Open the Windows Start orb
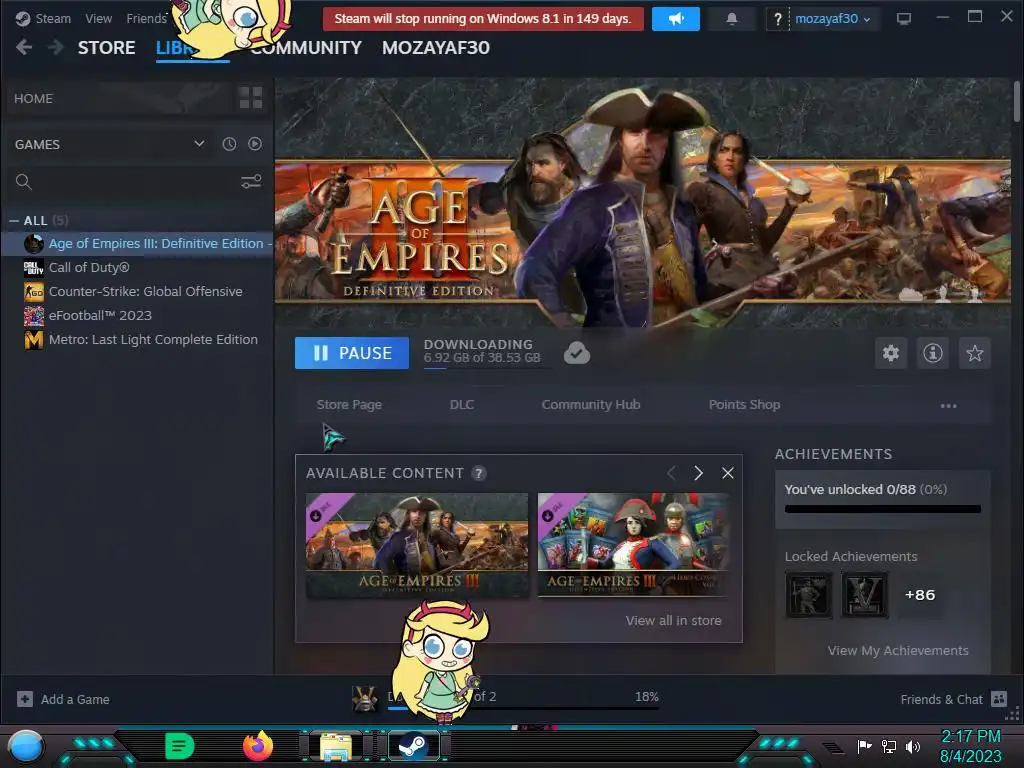 coord(26,746)
